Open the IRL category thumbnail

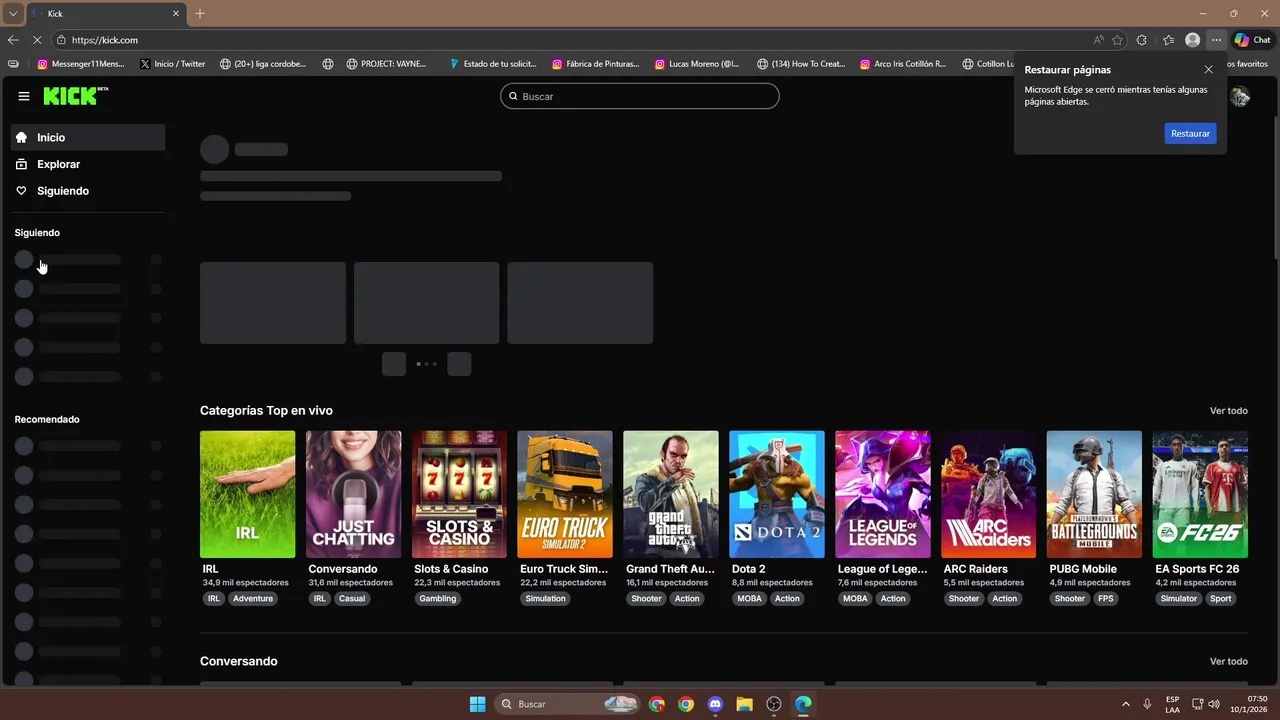point(247,494)
